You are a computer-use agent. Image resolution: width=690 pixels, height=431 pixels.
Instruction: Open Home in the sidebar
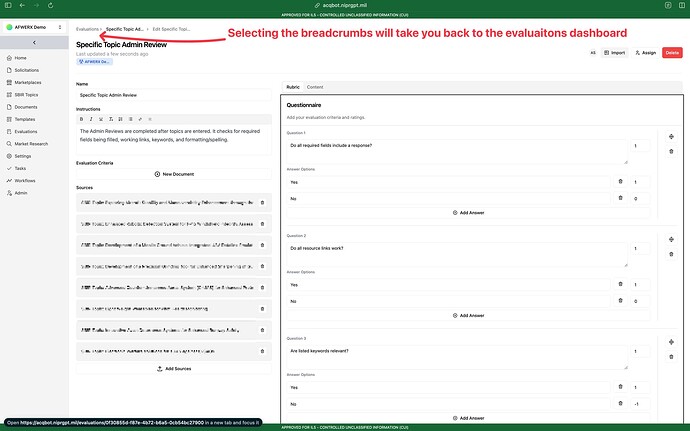pos(20,58)
